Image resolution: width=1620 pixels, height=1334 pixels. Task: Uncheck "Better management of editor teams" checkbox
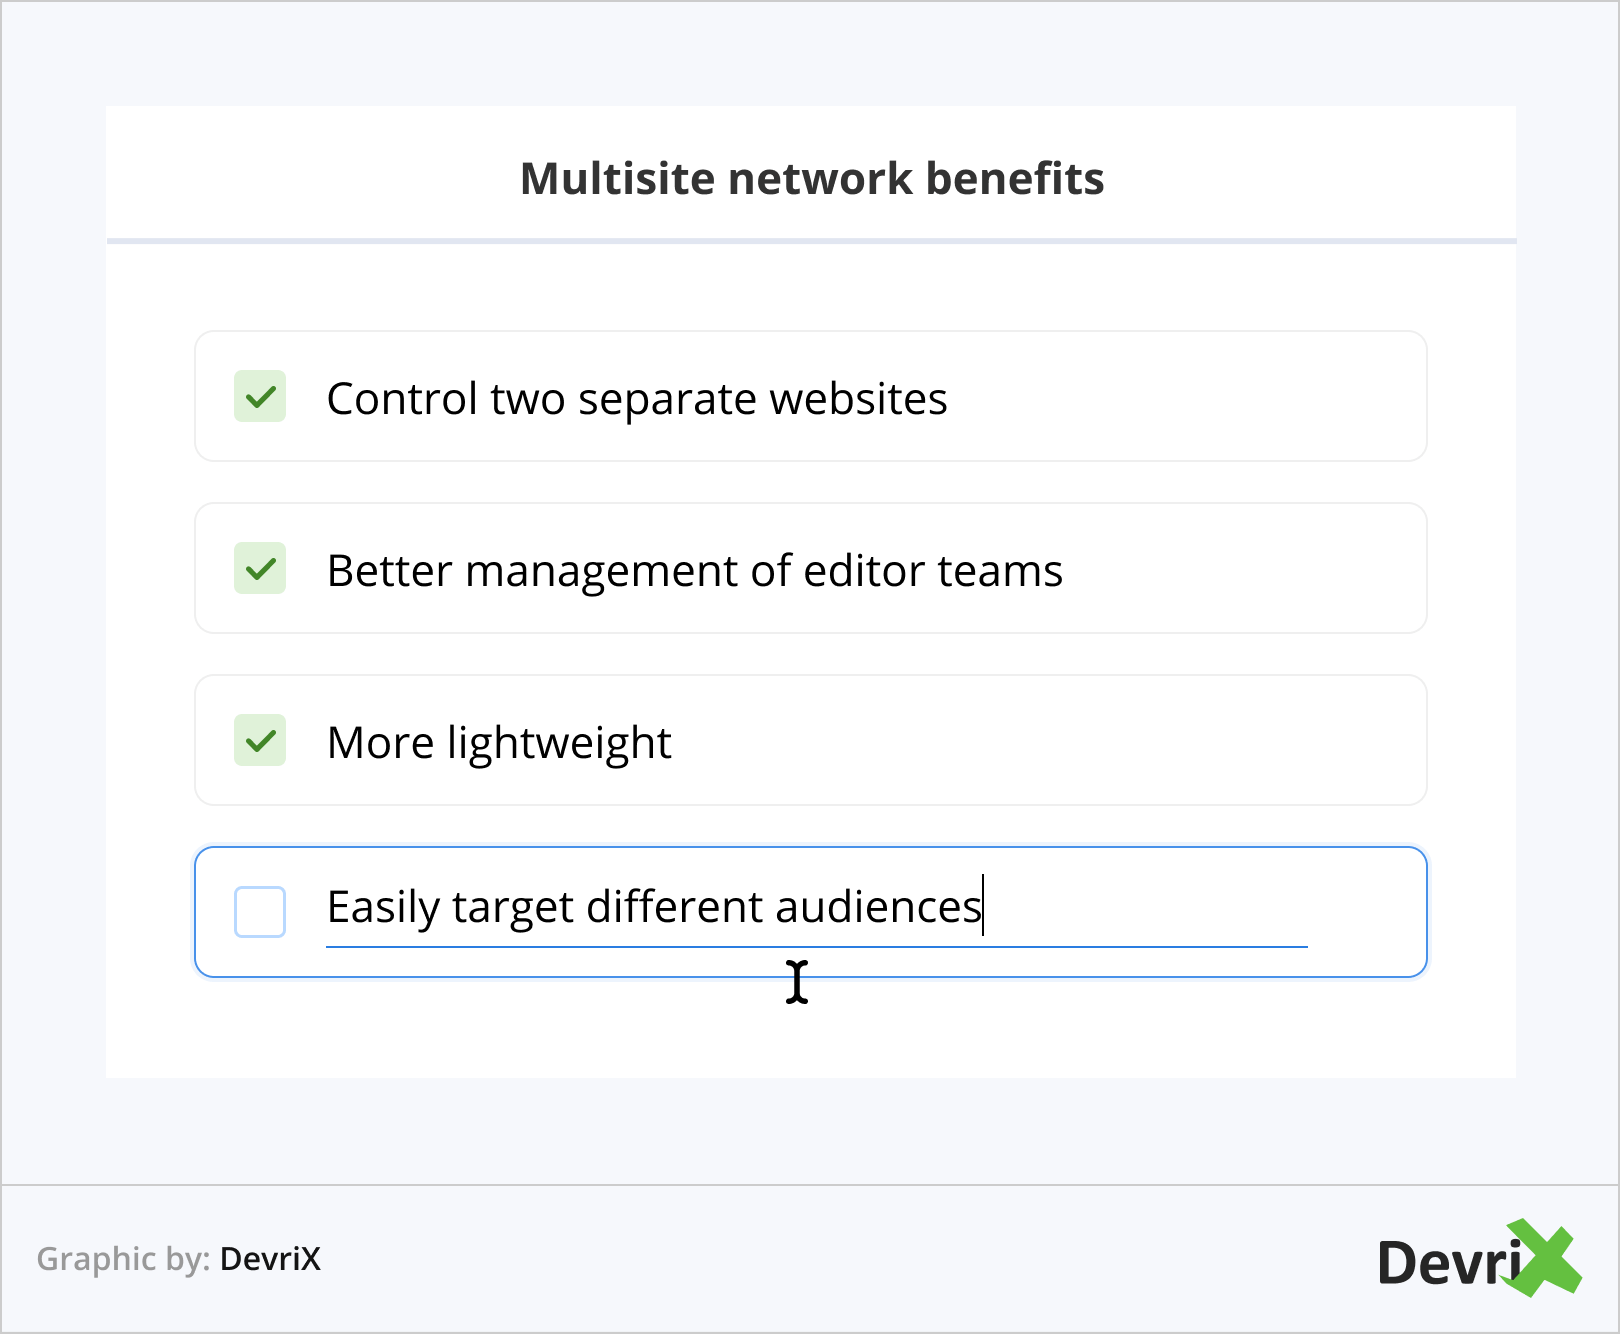click(260, 569)
